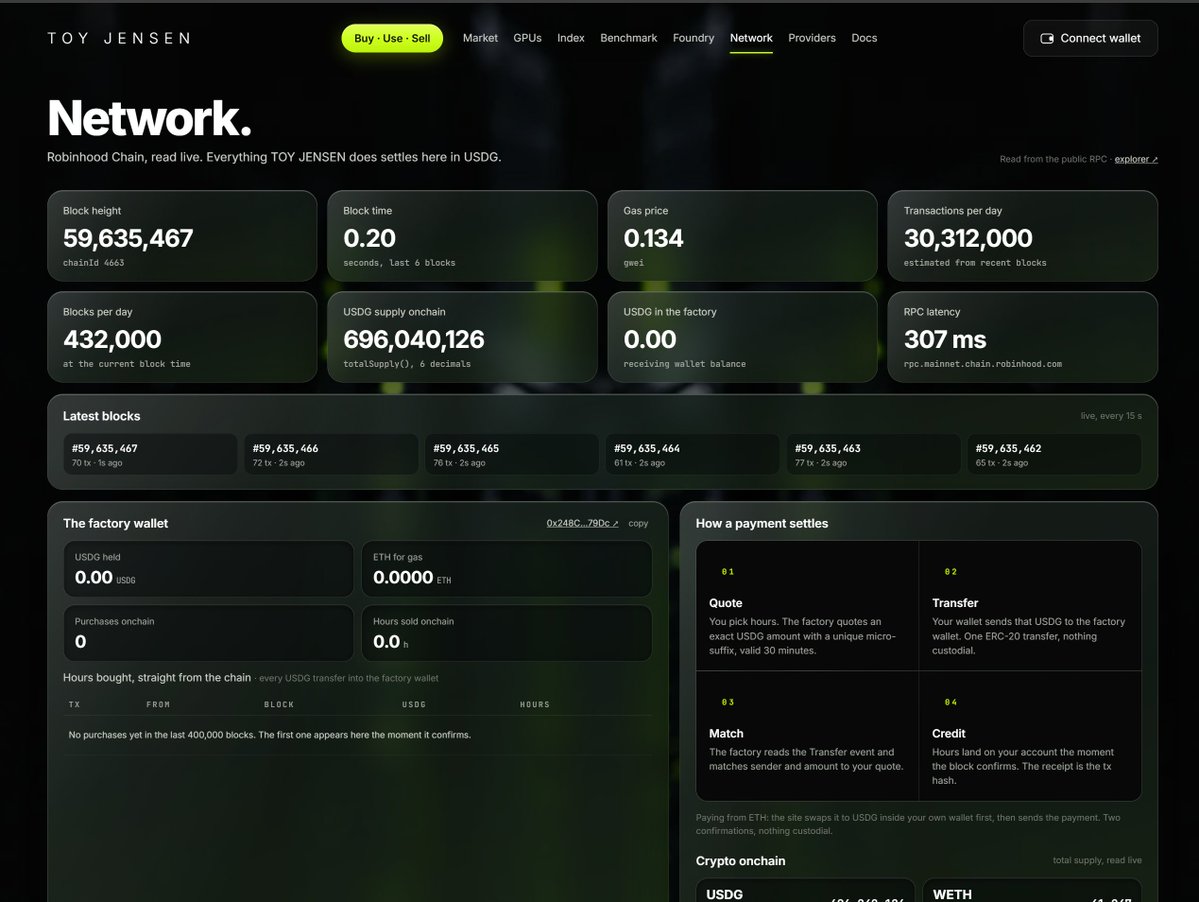This screenshot has height=902, width=1199.
Task: Open block #59,635,467
Action: [x=150, y=455]
